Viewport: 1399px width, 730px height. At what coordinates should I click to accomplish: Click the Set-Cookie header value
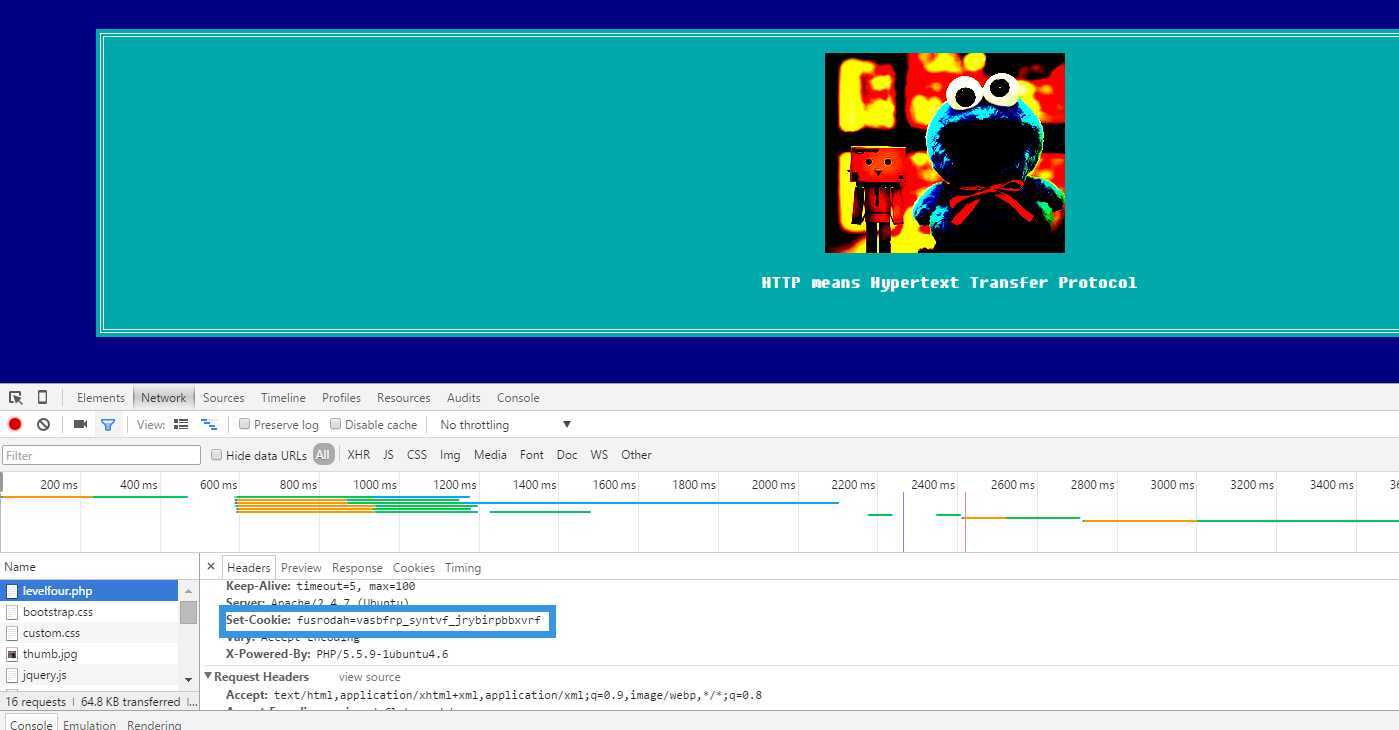click(418, 620)
